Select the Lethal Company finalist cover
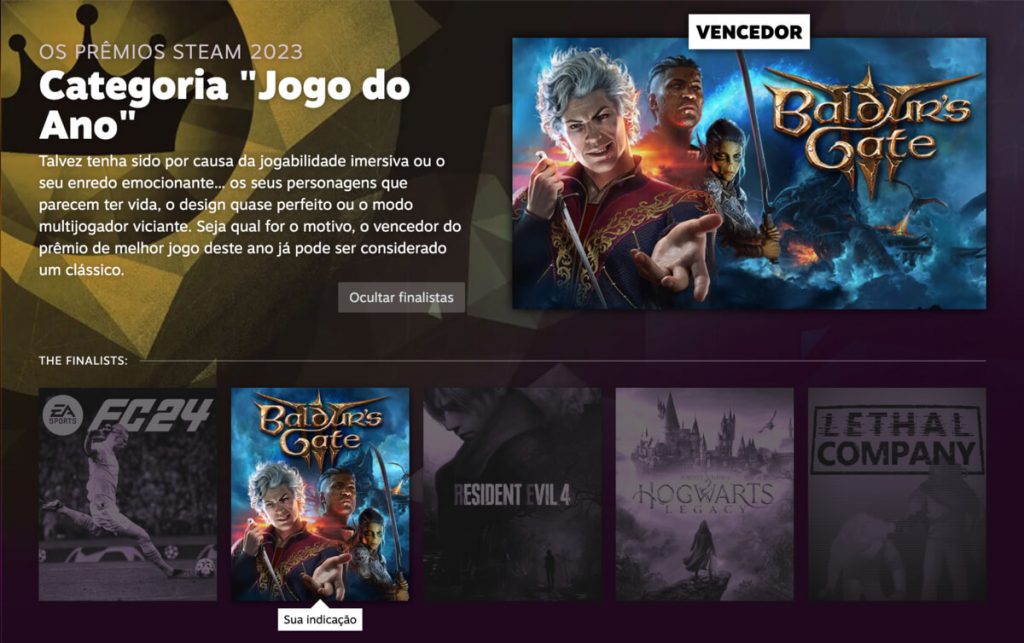 (x=897, y=494)
